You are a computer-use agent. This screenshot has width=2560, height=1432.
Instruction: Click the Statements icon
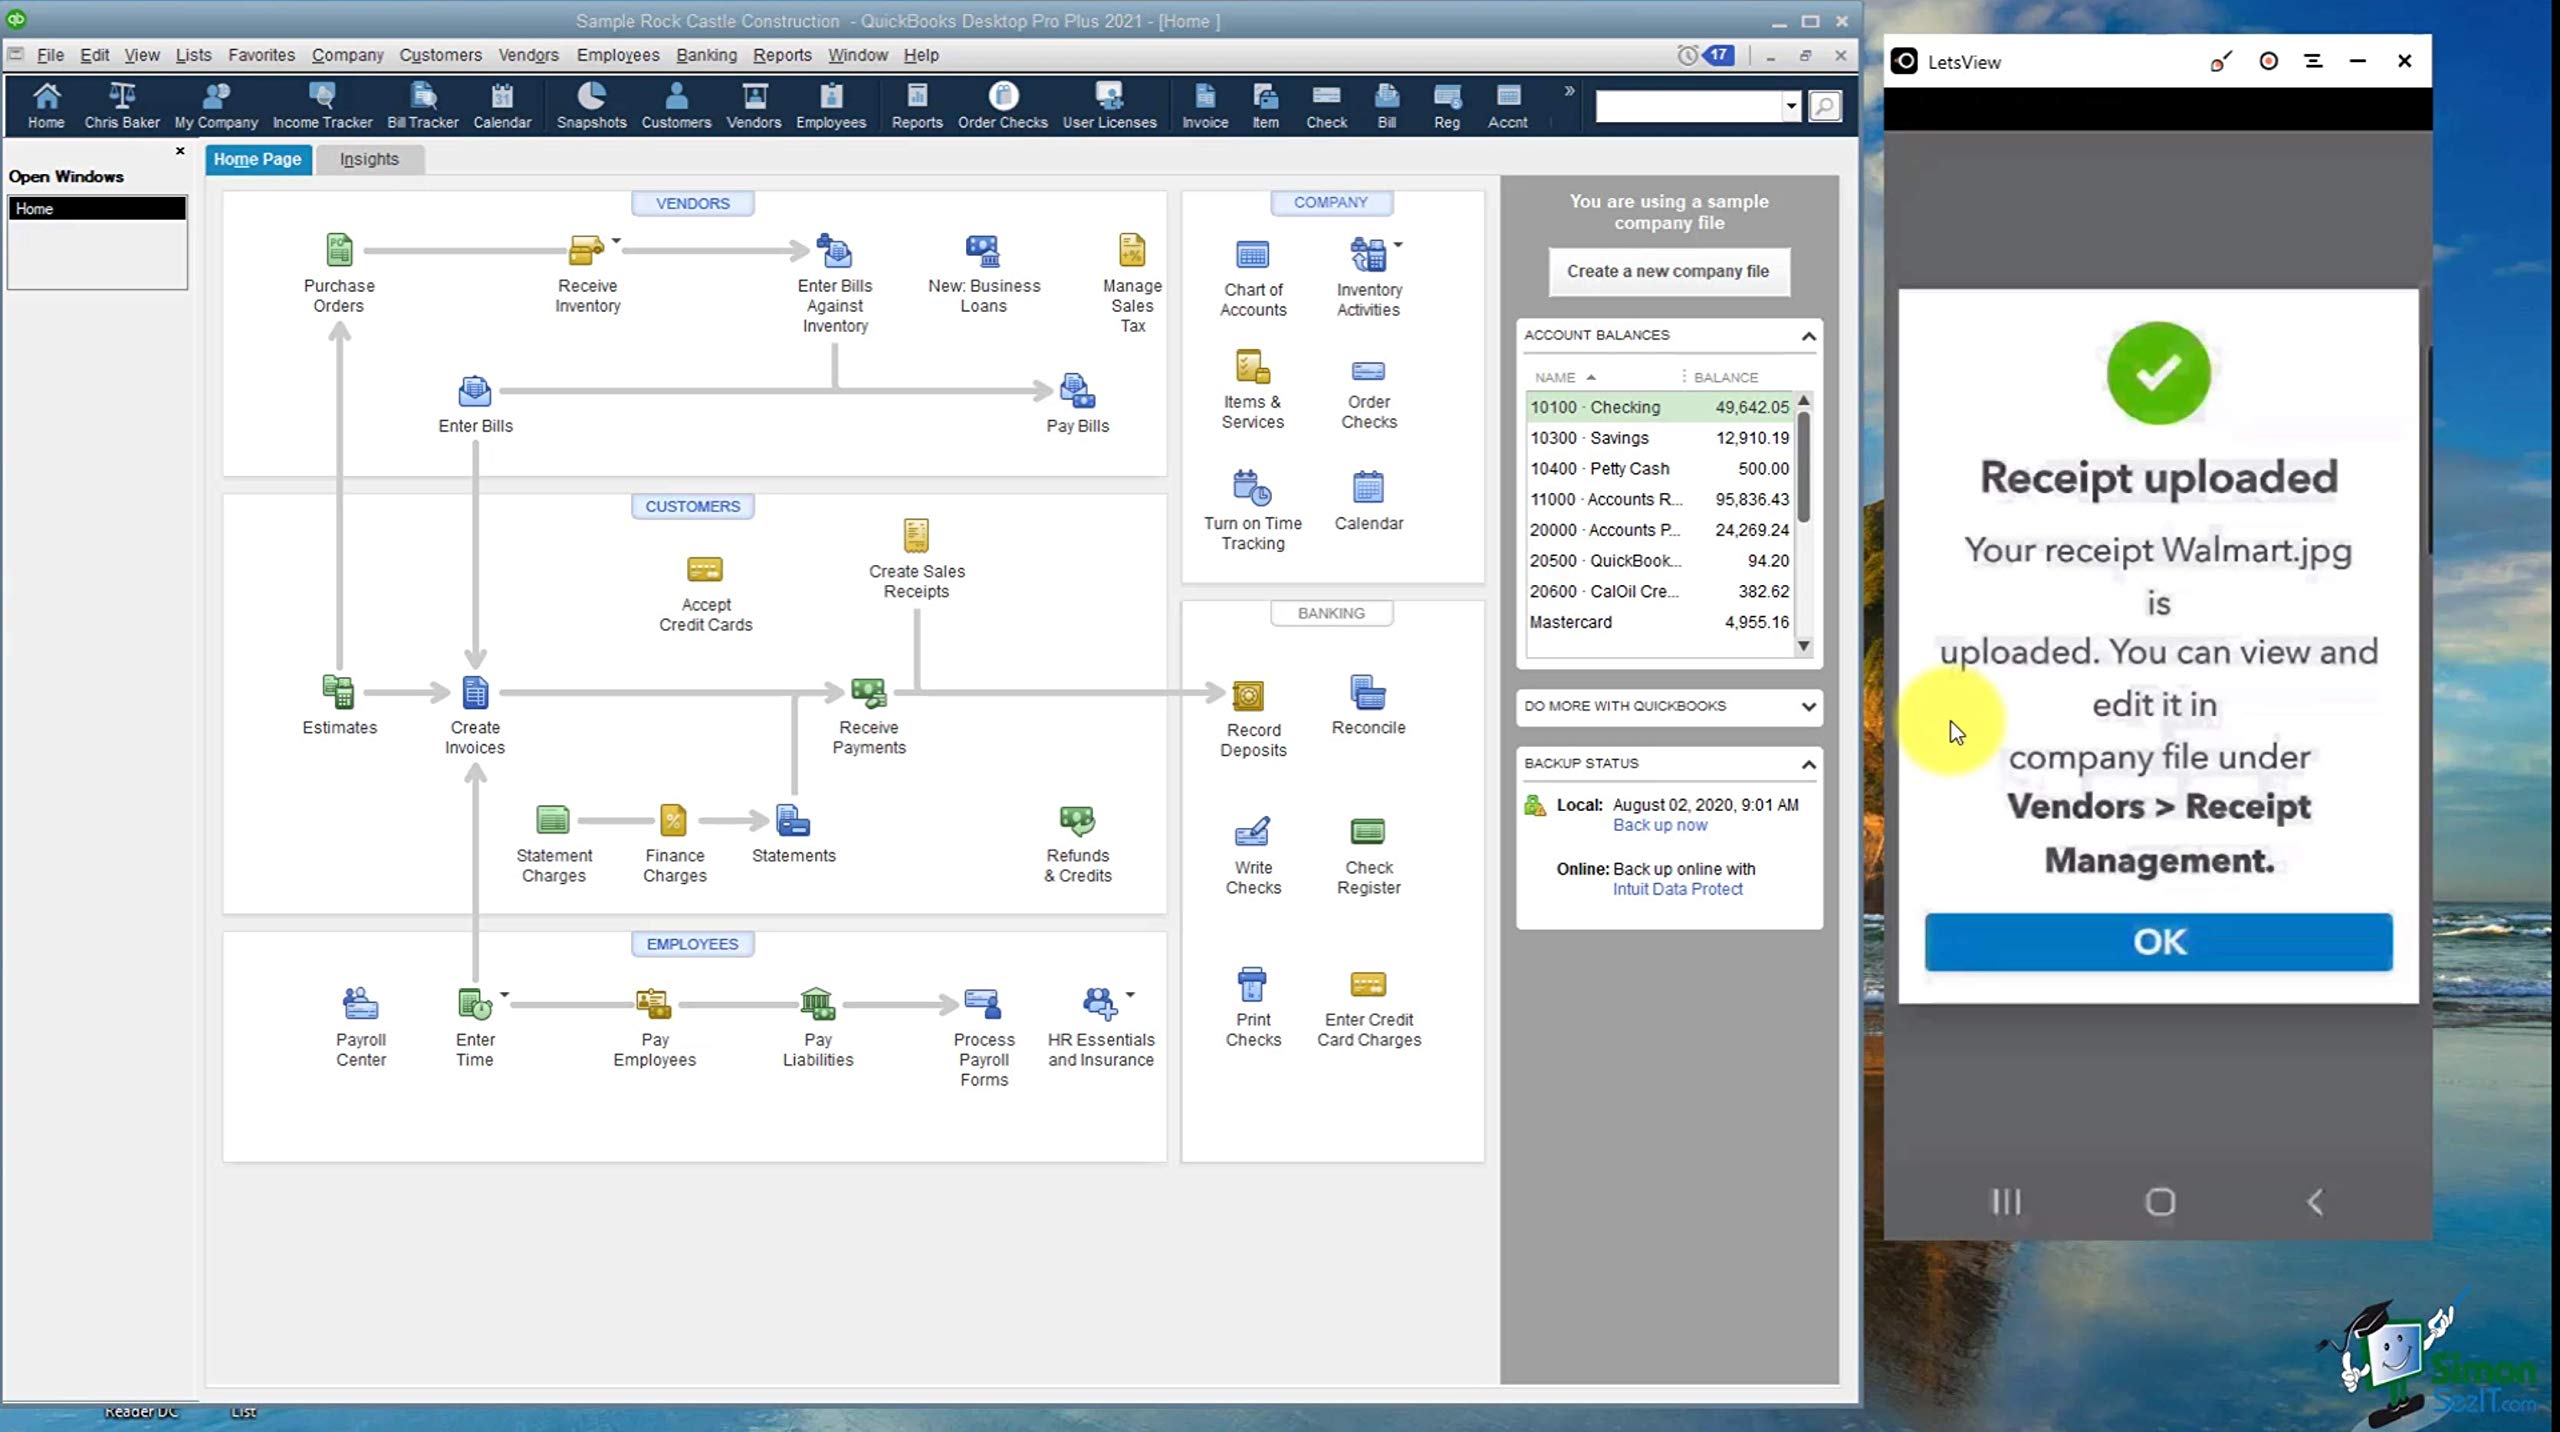pos(793,820)
